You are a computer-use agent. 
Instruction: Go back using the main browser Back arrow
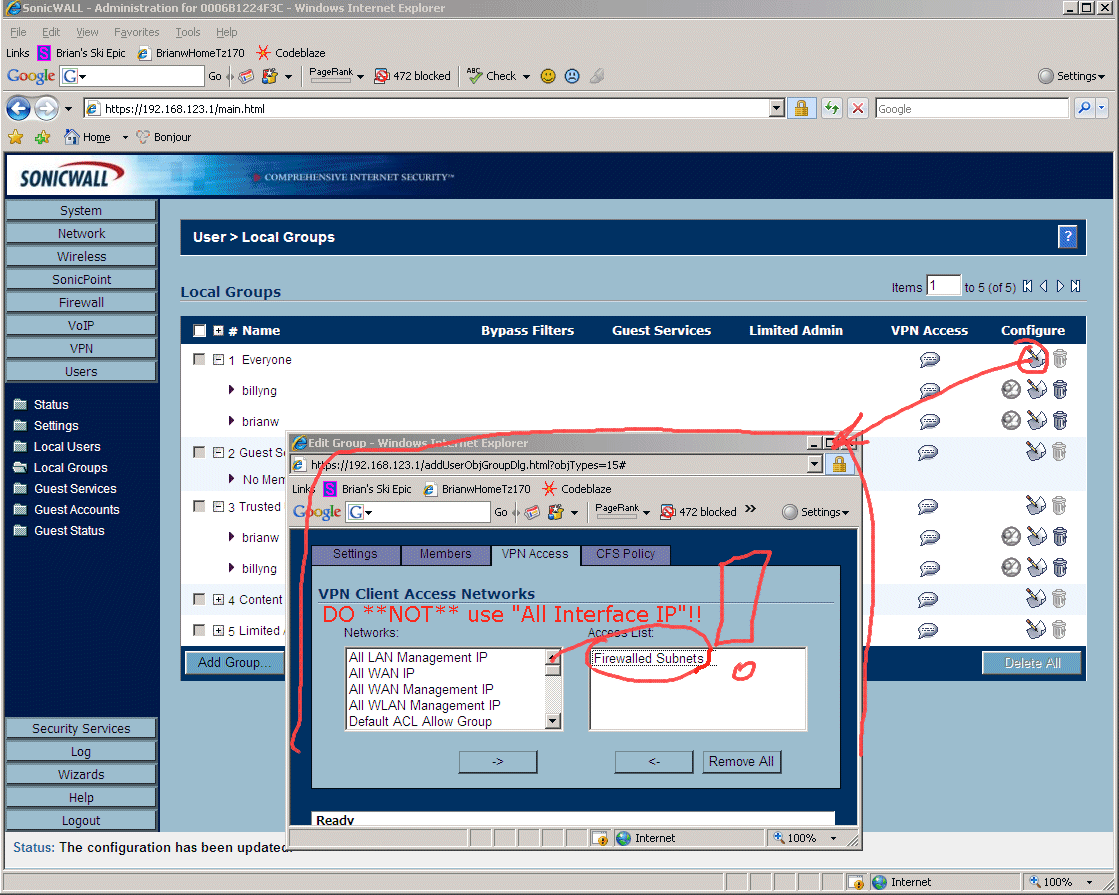coord(19,108)
